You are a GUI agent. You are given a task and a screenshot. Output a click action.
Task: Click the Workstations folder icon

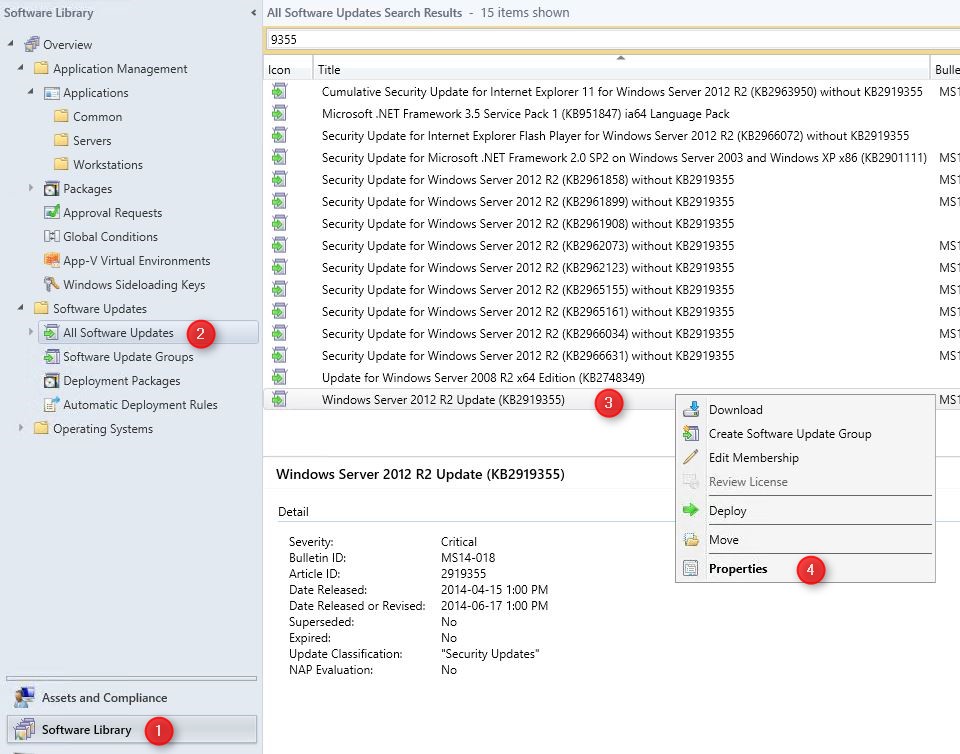(x=61, y=163)
